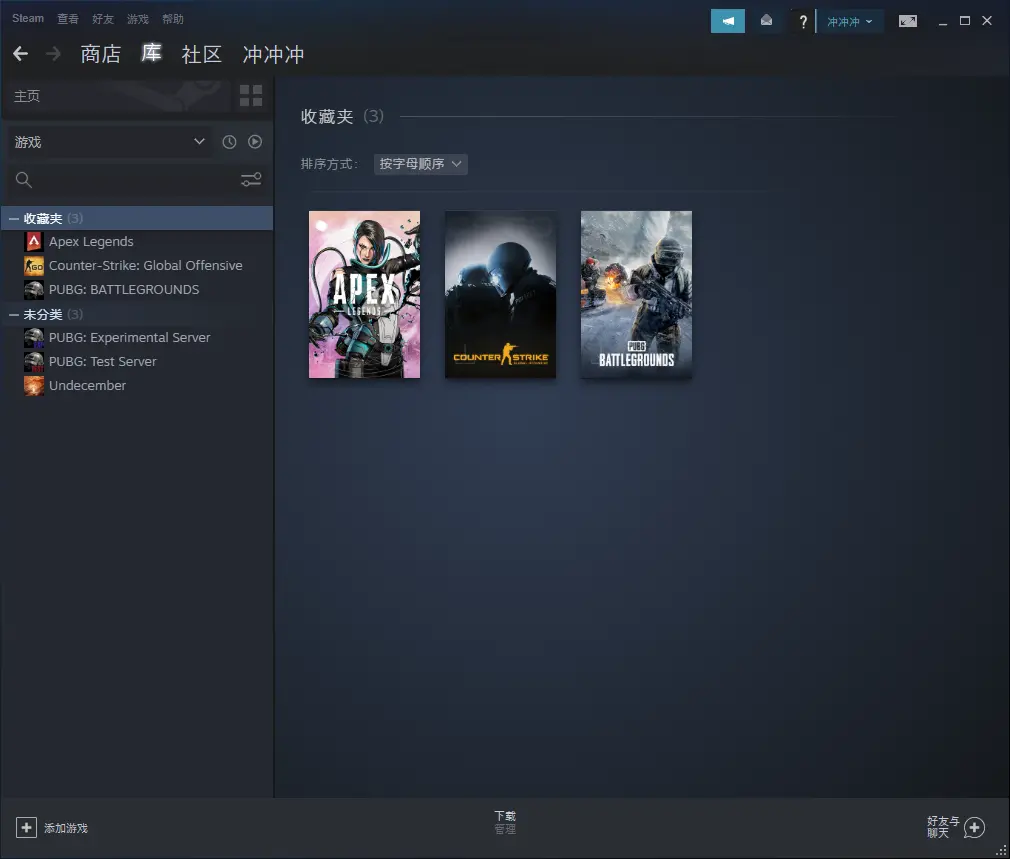This screenshot has width=1010, height=859.
Task: Click 收藏夹 (3) main heading
Action: click(342, 117)
